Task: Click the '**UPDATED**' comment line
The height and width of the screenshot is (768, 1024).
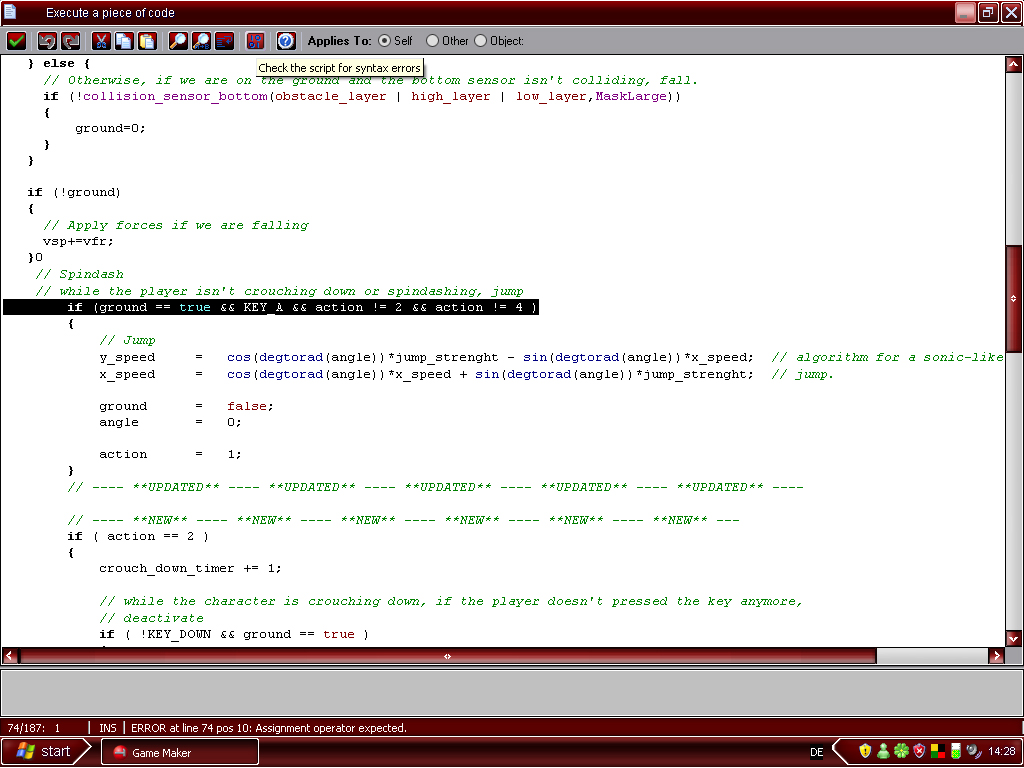Action: [436, 487]
